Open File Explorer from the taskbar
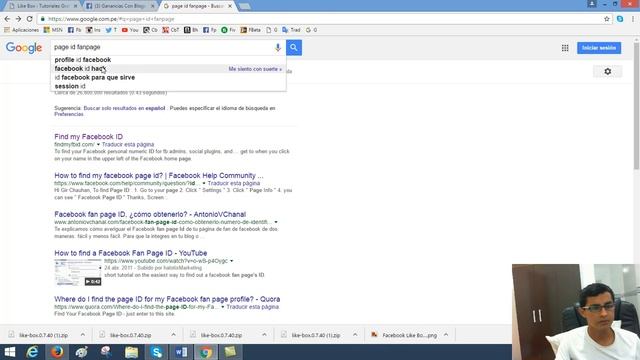Screen dimensions: 640x360 pos(131,352)
